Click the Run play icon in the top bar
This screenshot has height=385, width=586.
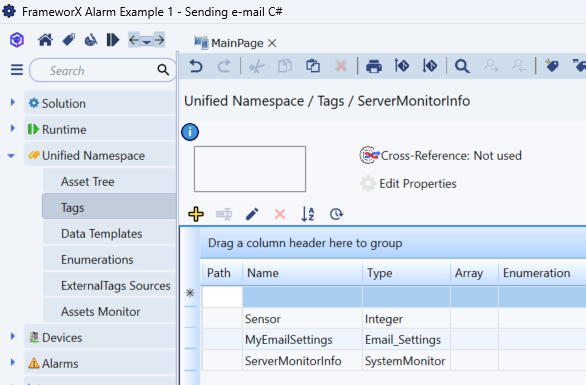click(112, 40)
